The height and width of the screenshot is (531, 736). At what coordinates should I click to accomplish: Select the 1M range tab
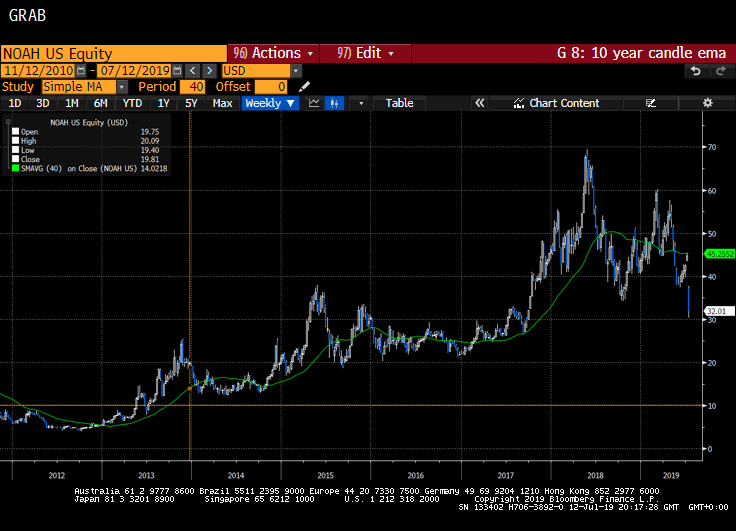[71, 103]
